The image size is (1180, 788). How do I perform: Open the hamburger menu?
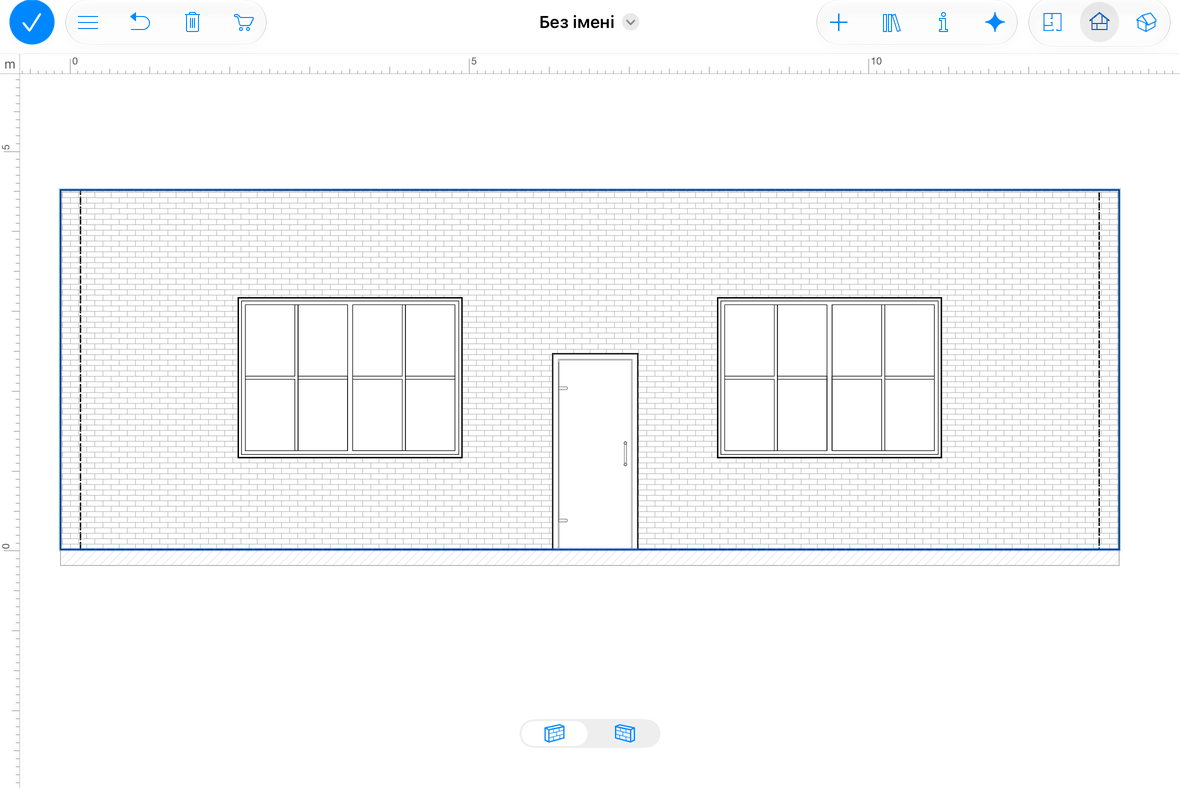[x=88, y=23]
